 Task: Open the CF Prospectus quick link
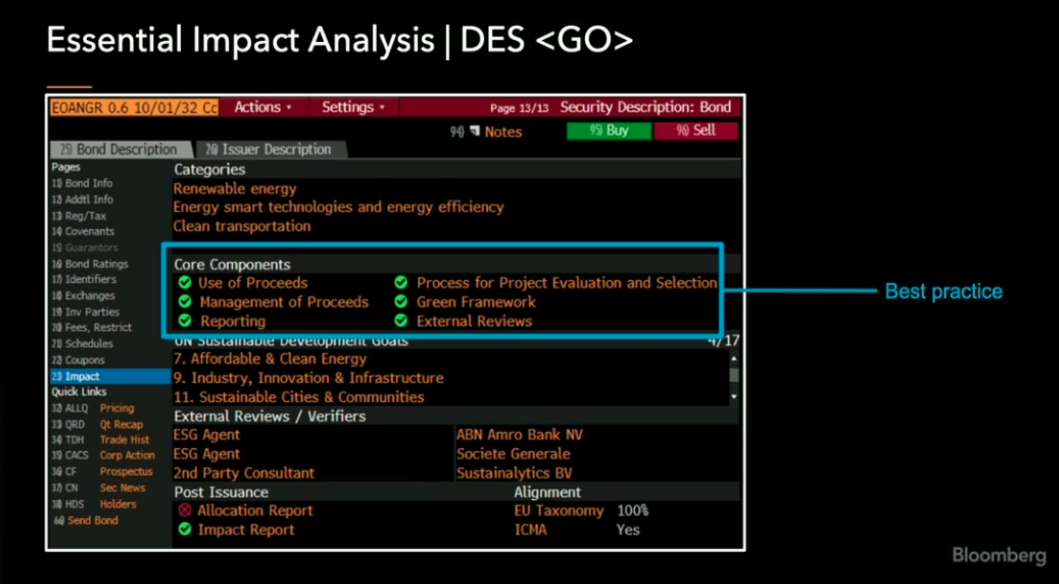(102, 472)
